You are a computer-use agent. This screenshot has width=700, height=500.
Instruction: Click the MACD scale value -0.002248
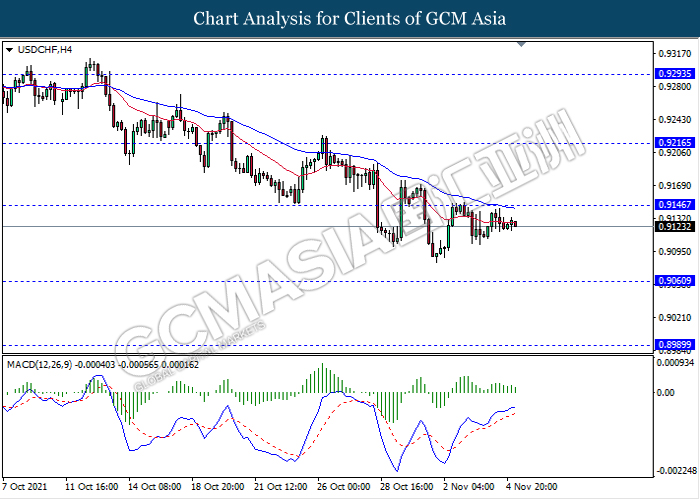pyautogui.click(x=676, y=471)
